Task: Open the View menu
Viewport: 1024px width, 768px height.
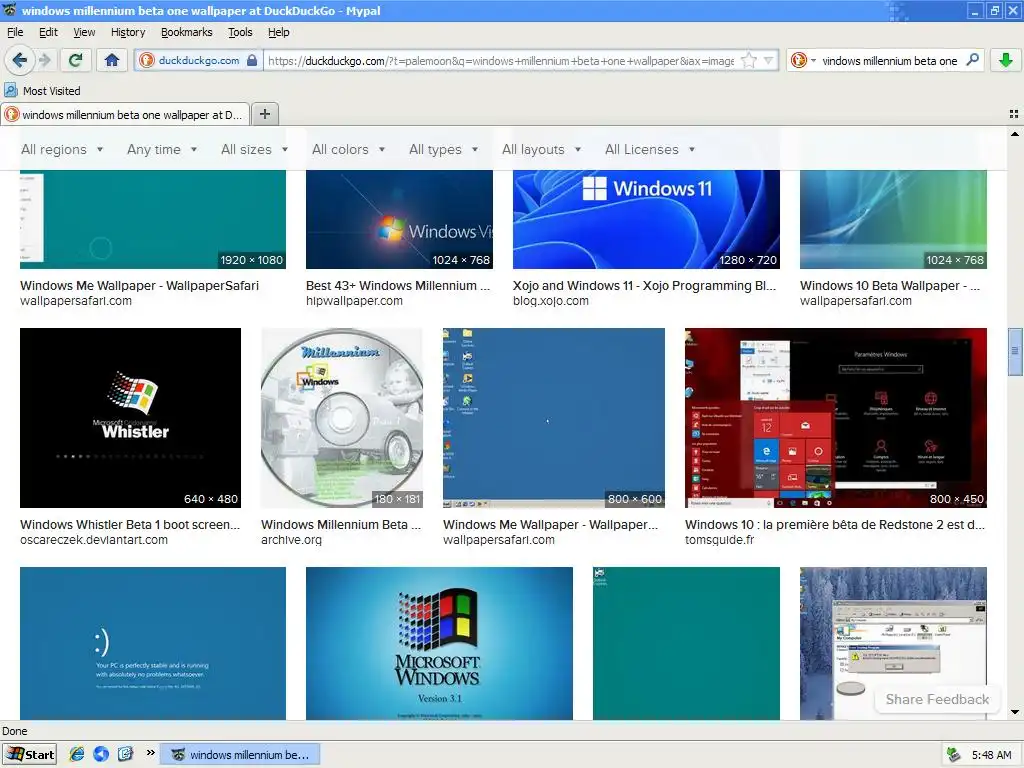Action: (x=84, y=32)
